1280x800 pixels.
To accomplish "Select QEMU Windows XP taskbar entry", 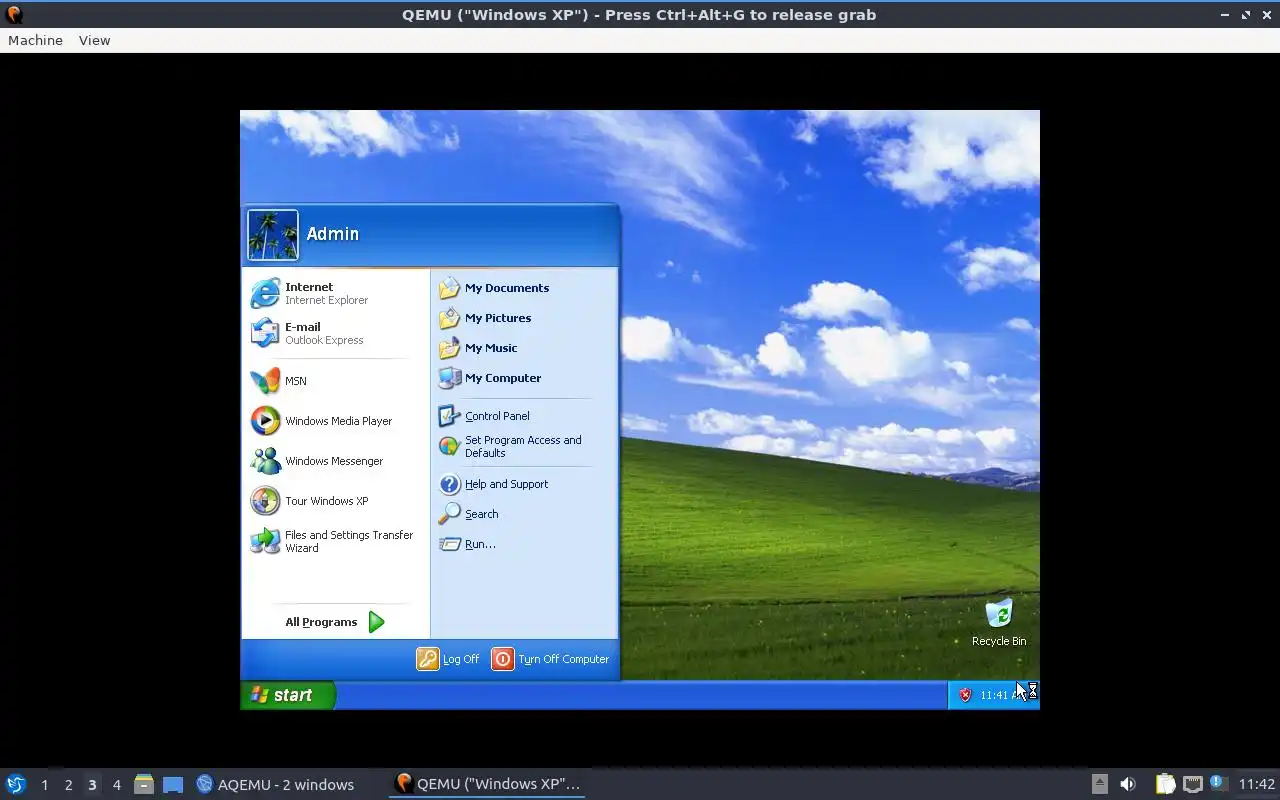I will tap(488, 784).
